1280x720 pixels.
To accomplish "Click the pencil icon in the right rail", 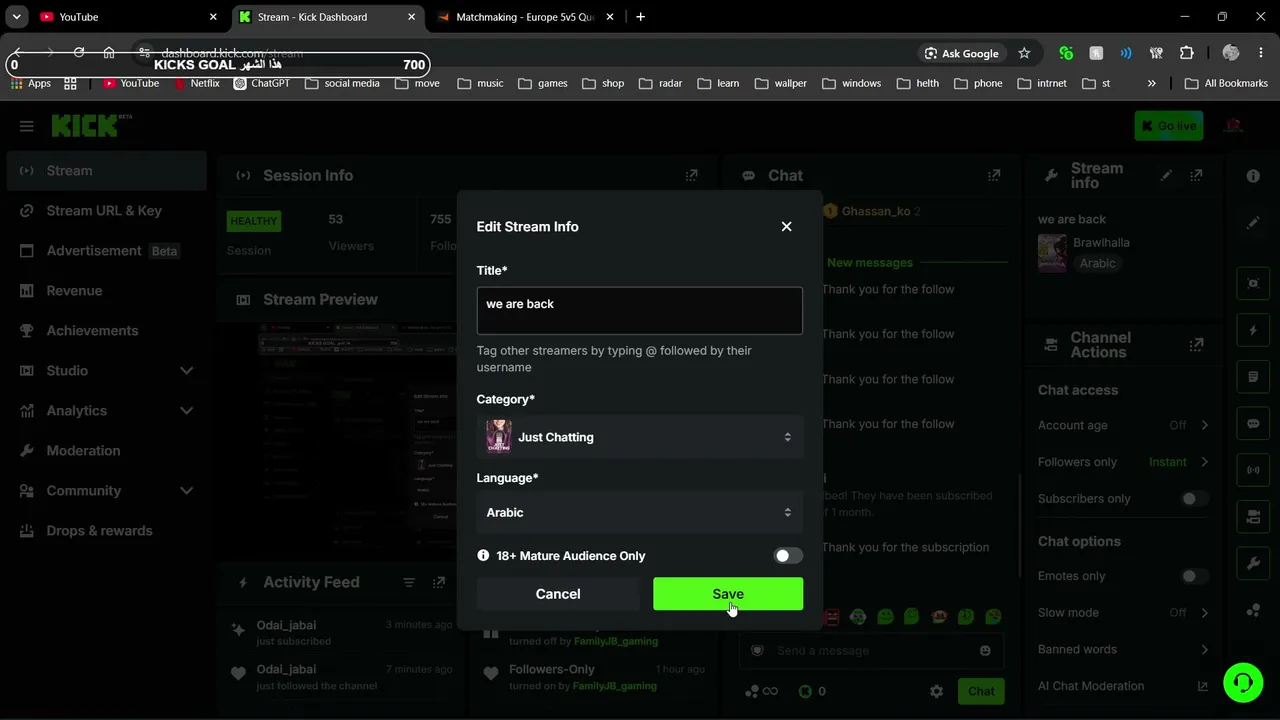I will pos(1253,223).
